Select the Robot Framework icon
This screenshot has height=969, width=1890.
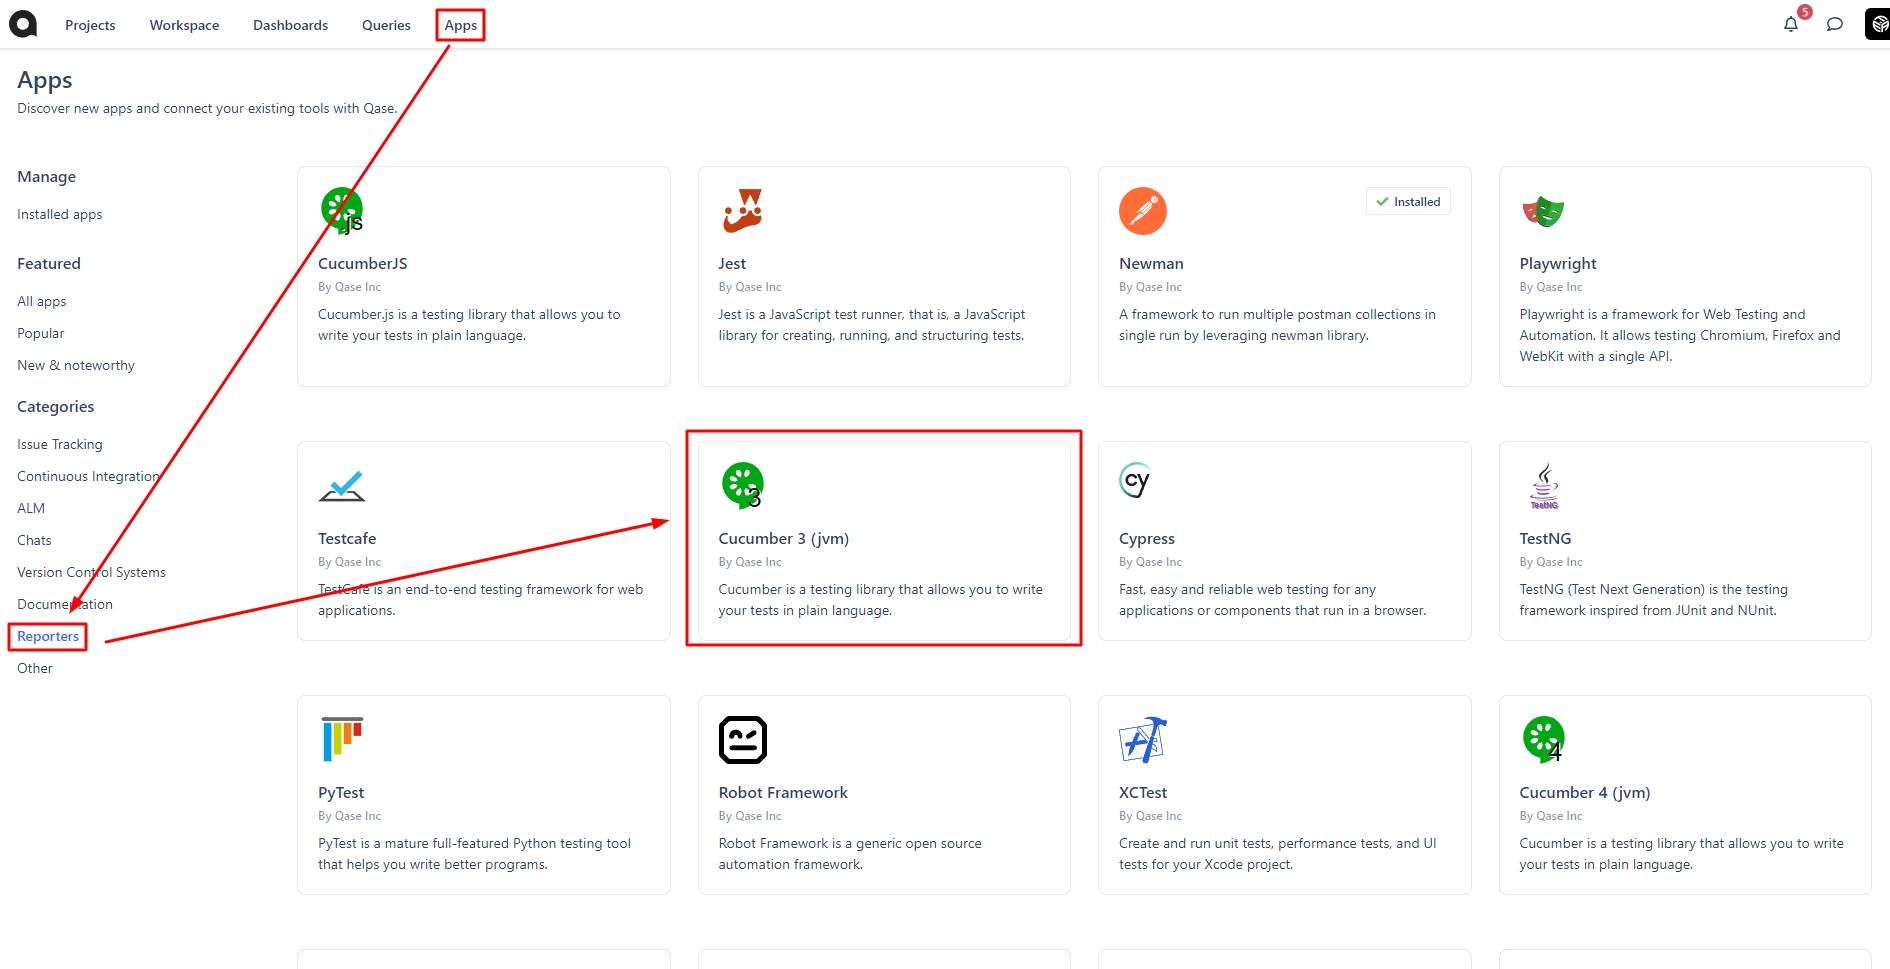(x=742, y=740)
